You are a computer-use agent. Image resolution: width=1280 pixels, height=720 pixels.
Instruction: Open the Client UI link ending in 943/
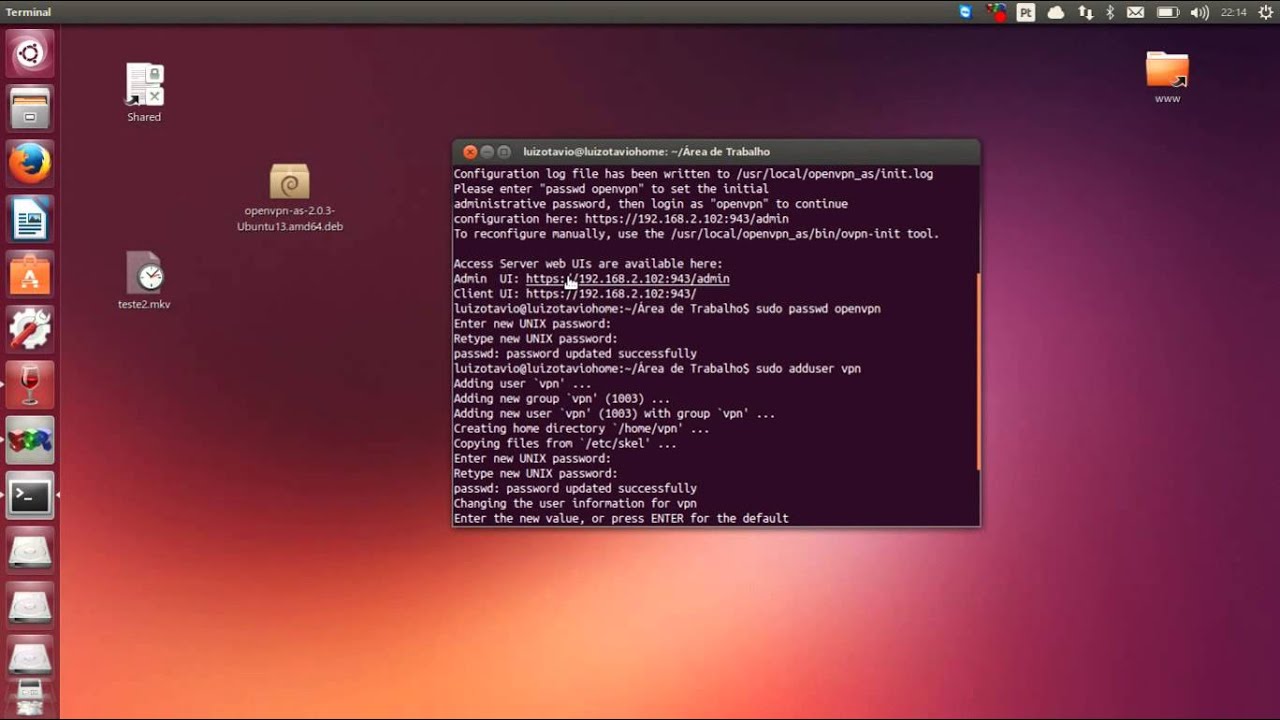[x=611, y=294]
